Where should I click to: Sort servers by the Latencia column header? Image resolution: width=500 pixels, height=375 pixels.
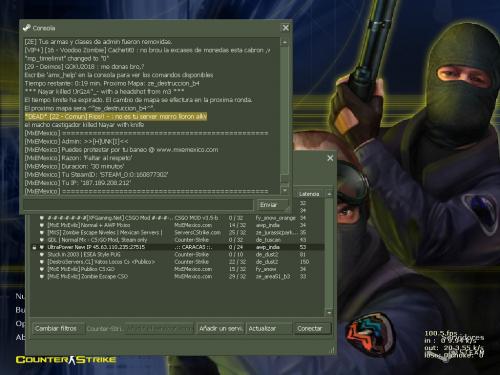coord(309,194)
